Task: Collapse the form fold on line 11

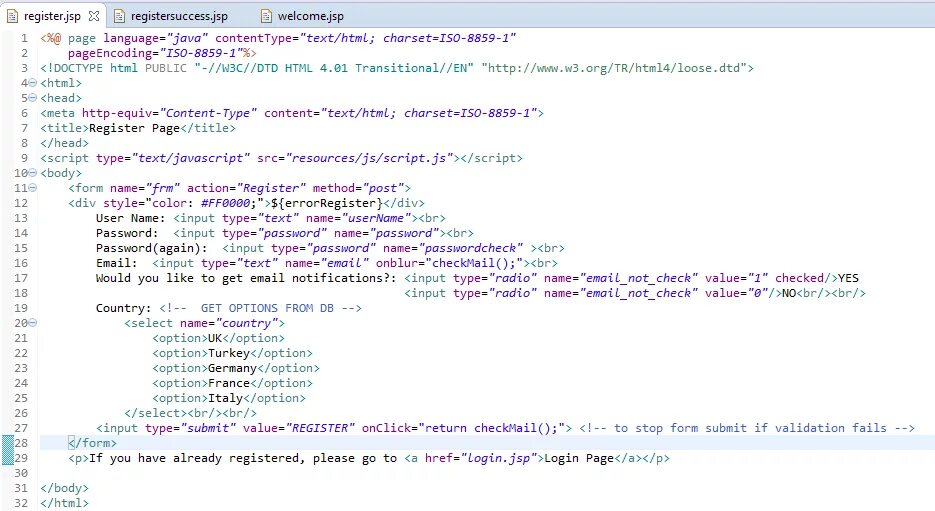Action: coord(33,188)
